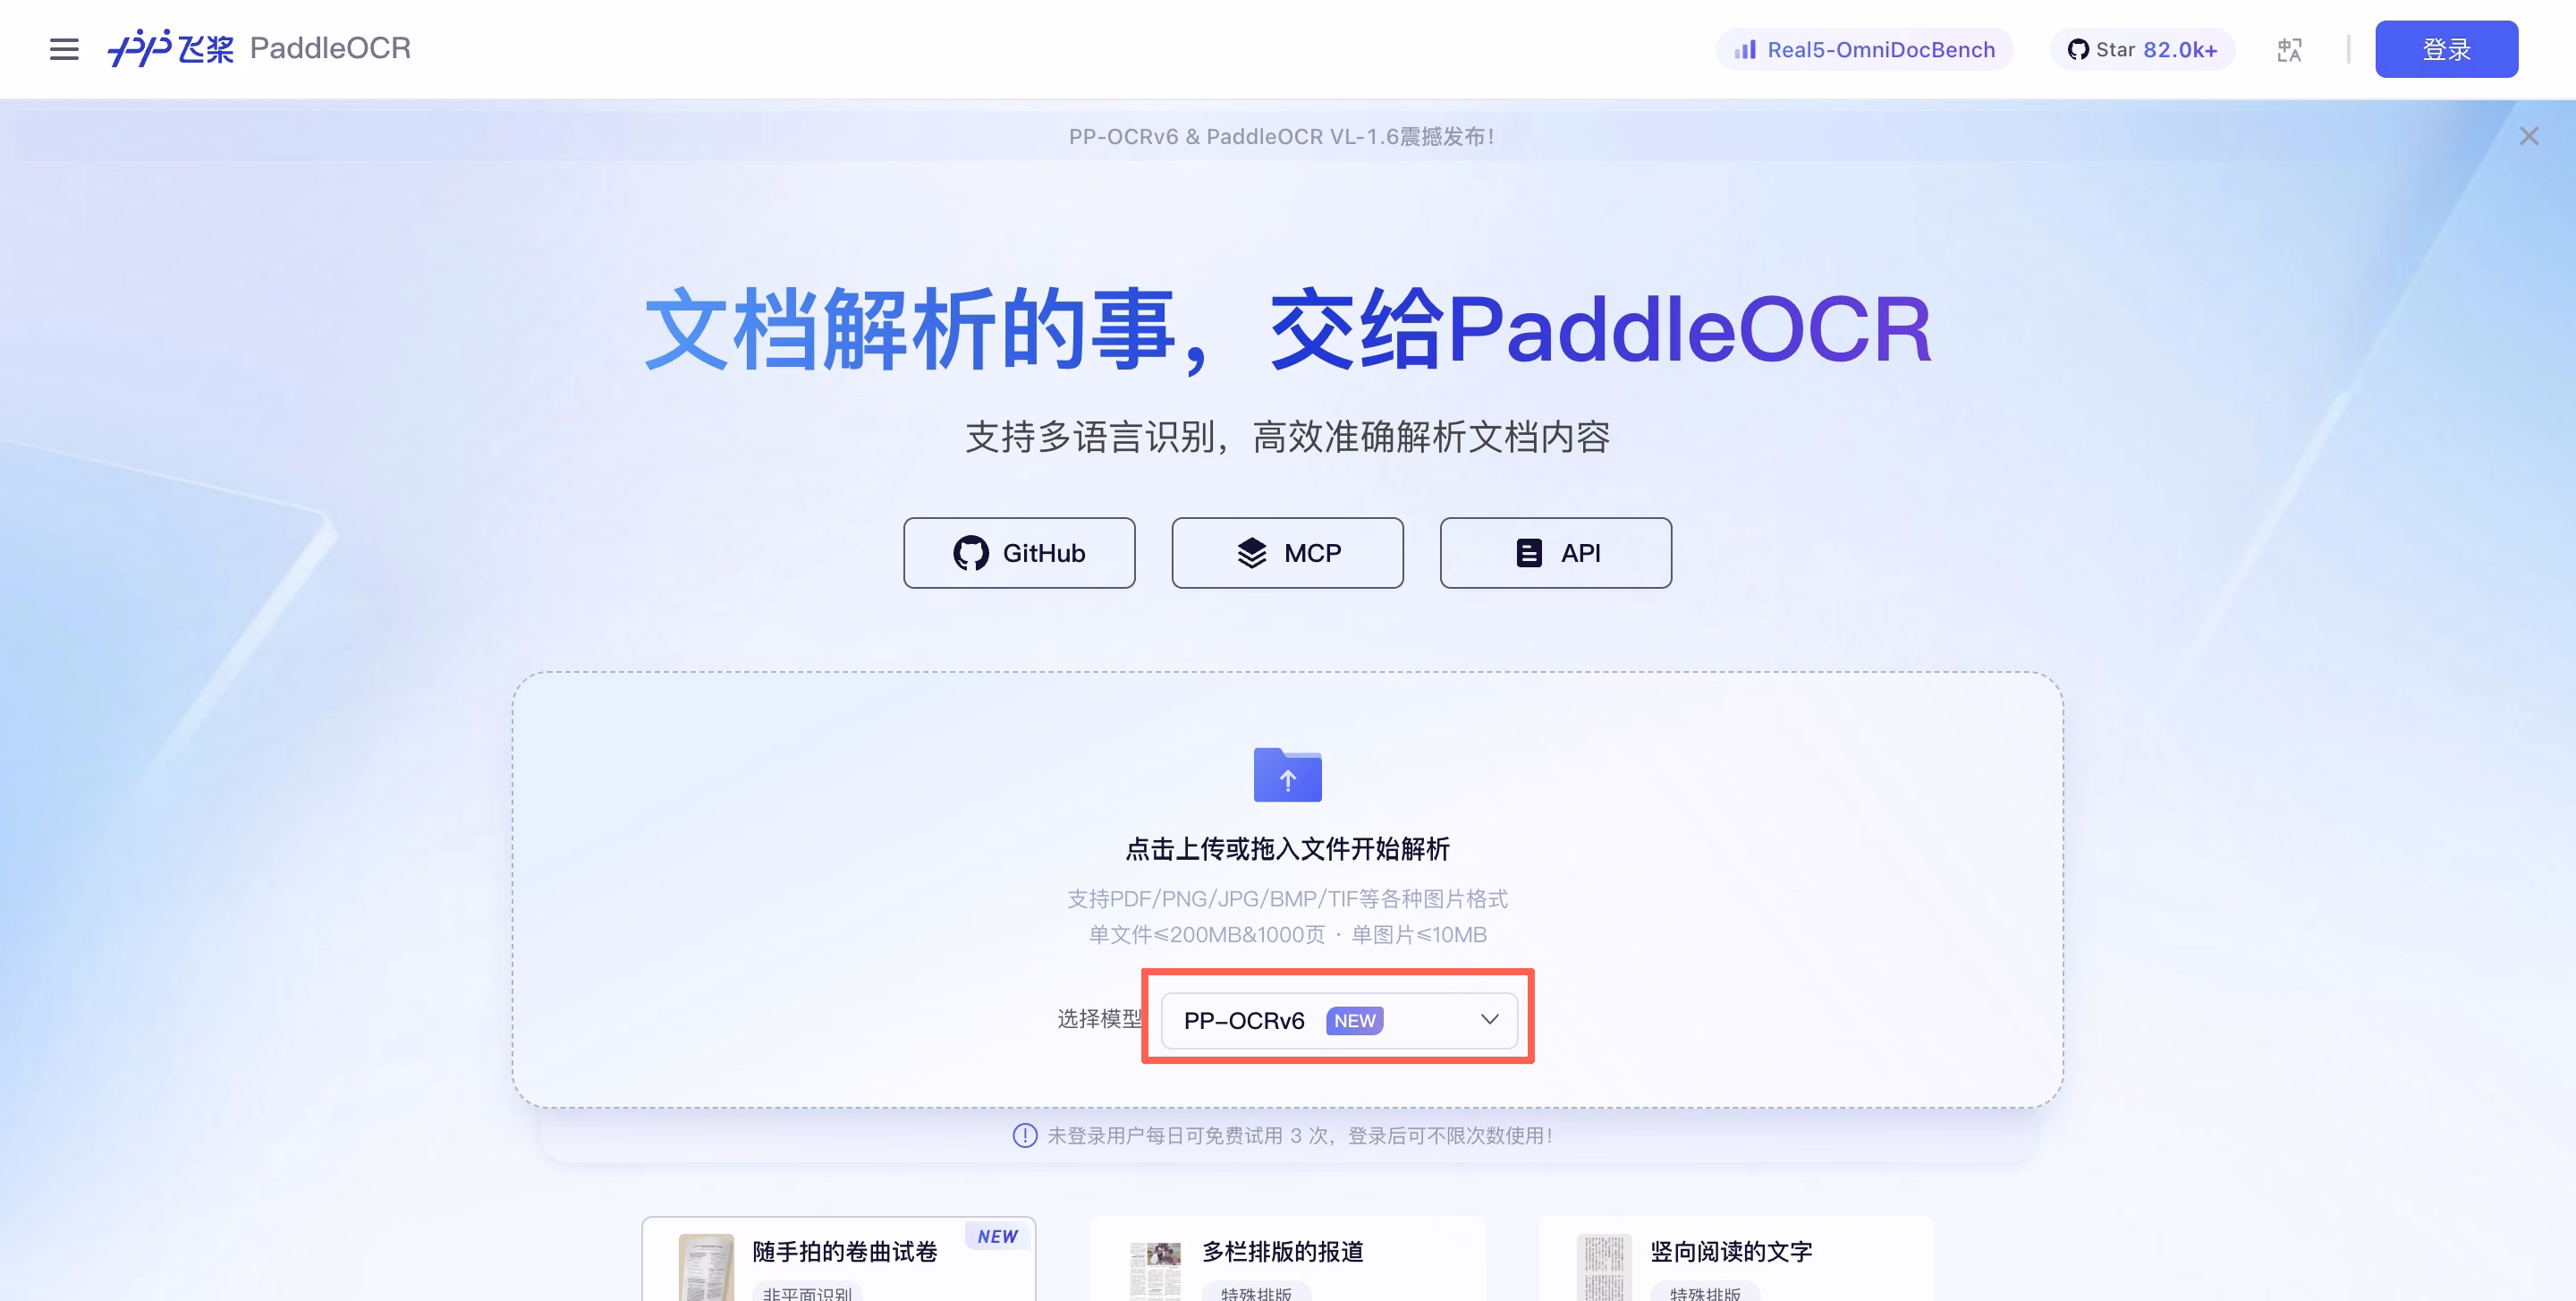Screen dimensions: 2576x1301
Task: Click the 登录 login button
Action: pos(2446,49)
